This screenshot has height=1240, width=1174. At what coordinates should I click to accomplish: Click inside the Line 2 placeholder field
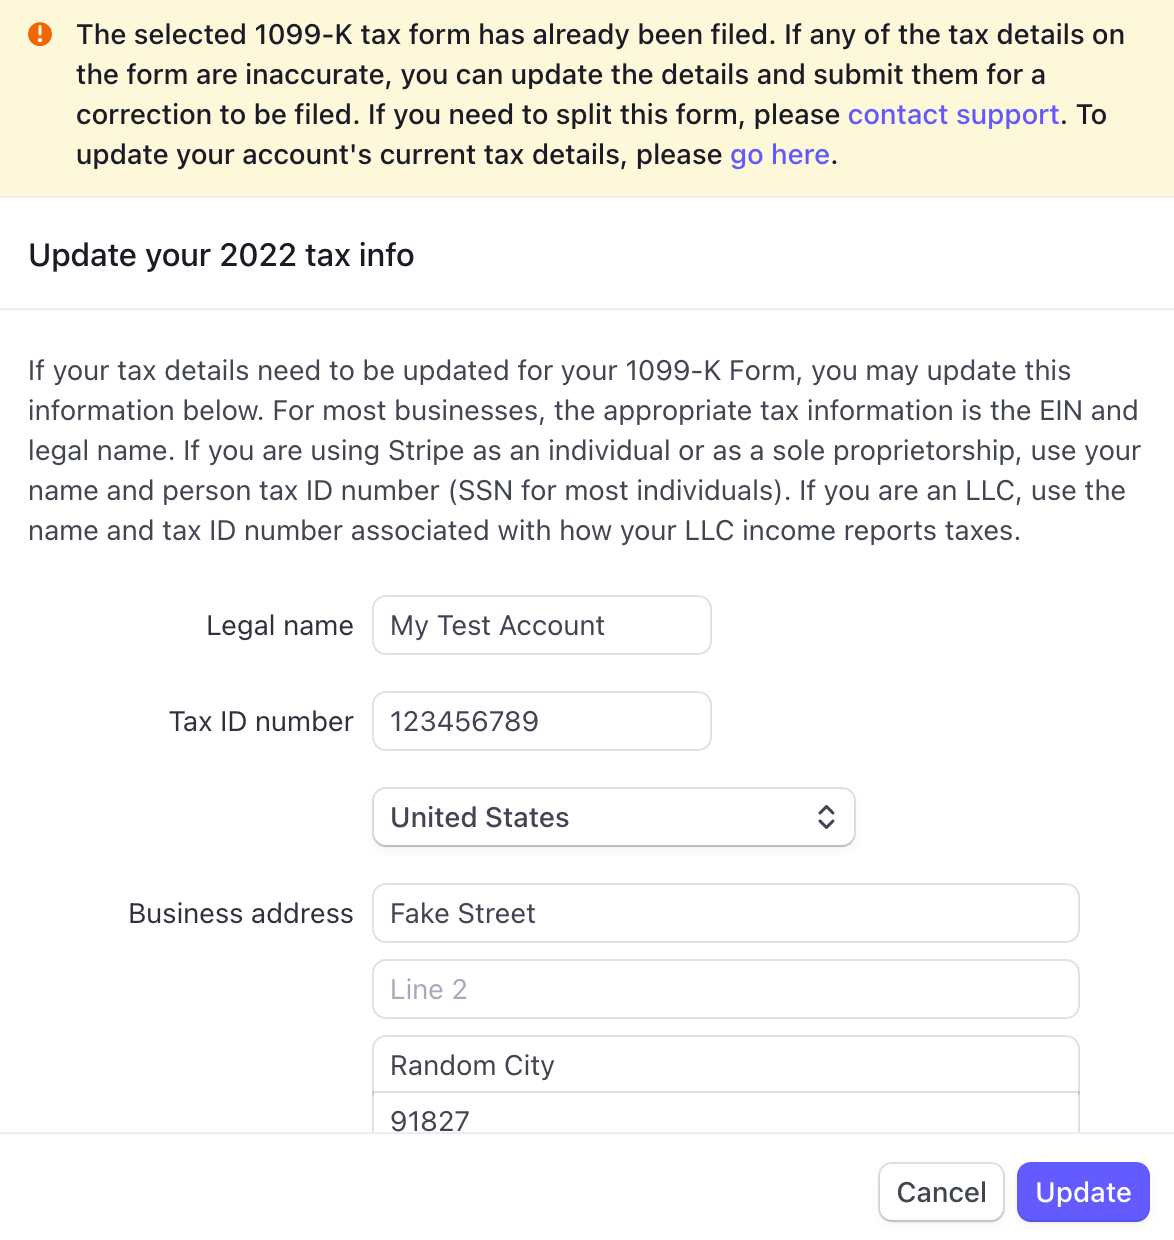725,989
